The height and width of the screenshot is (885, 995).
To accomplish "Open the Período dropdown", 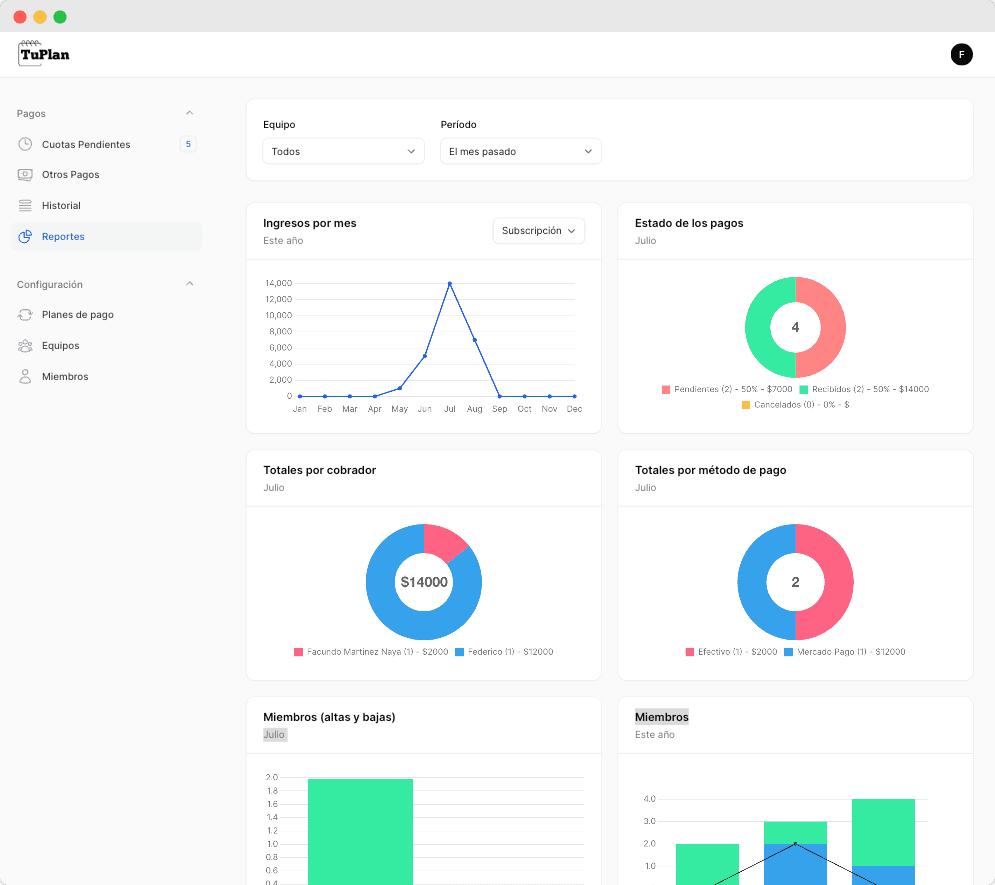I will (x=520, y=152).
